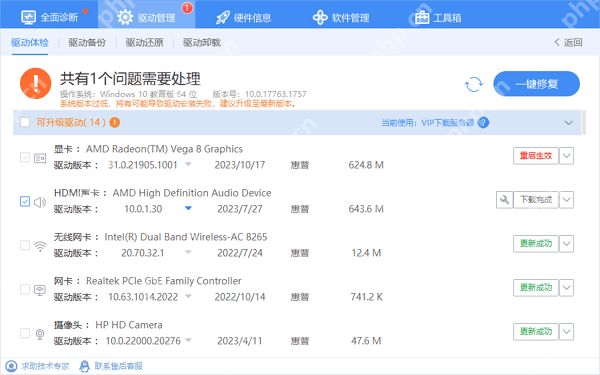Viewport: 600px width, 375px height.
Task: Click the 工具箱 toolbox icon
Action: click(x=422, y=17)
